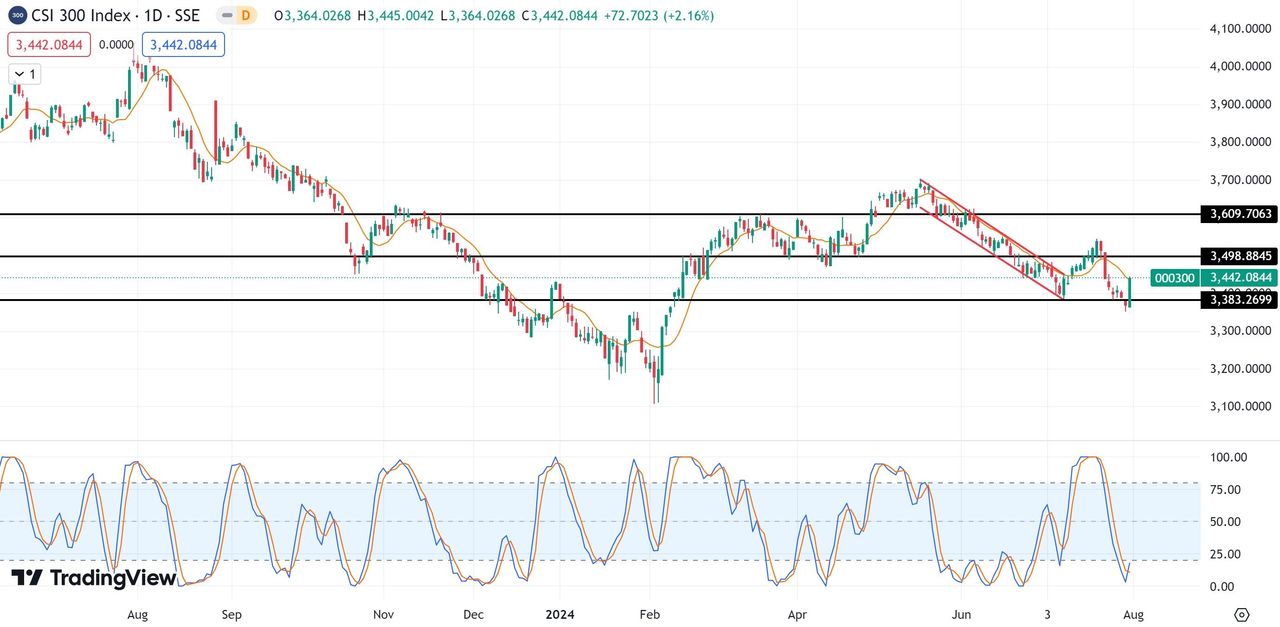The height and width of the screenshot is (627, 1280).
Task: Select horizontal line label 3,609.7063
Action: click(x=1239, y=214)
